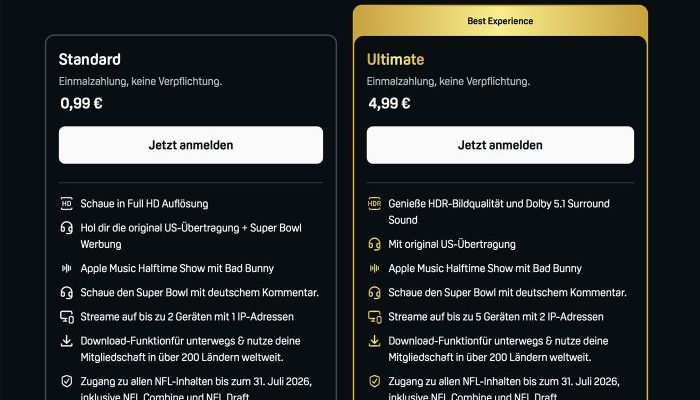
Task: Click the download icon in the Ultimate plan
Action: [x=374, y=341]
